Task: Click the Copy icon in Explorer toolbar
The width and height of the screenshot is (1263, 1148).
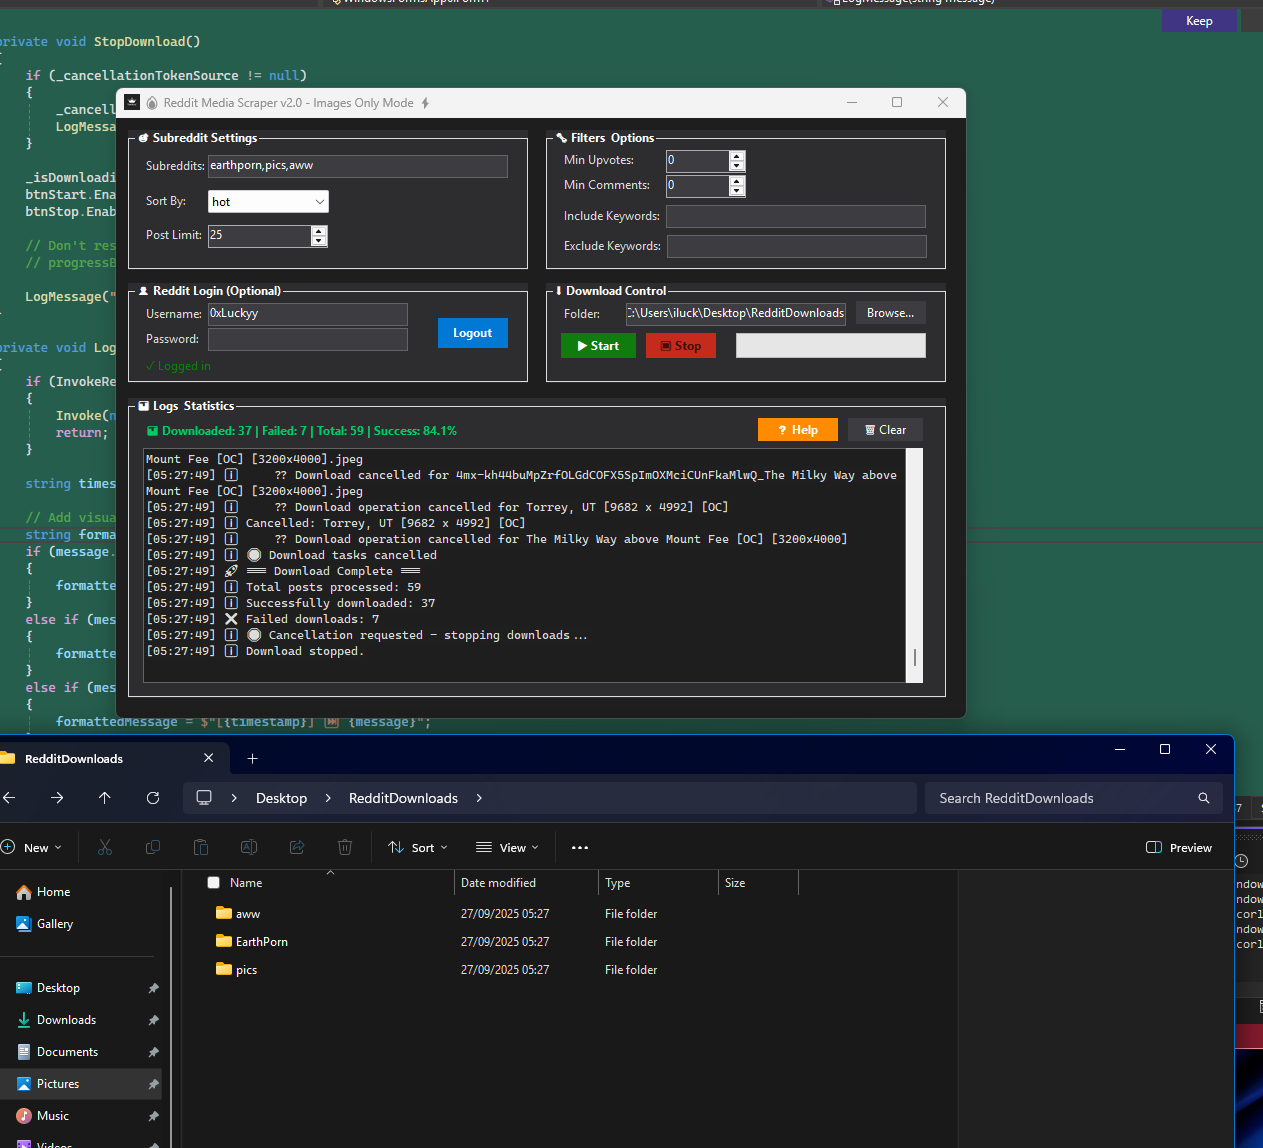Action: (x=153, y=847)
